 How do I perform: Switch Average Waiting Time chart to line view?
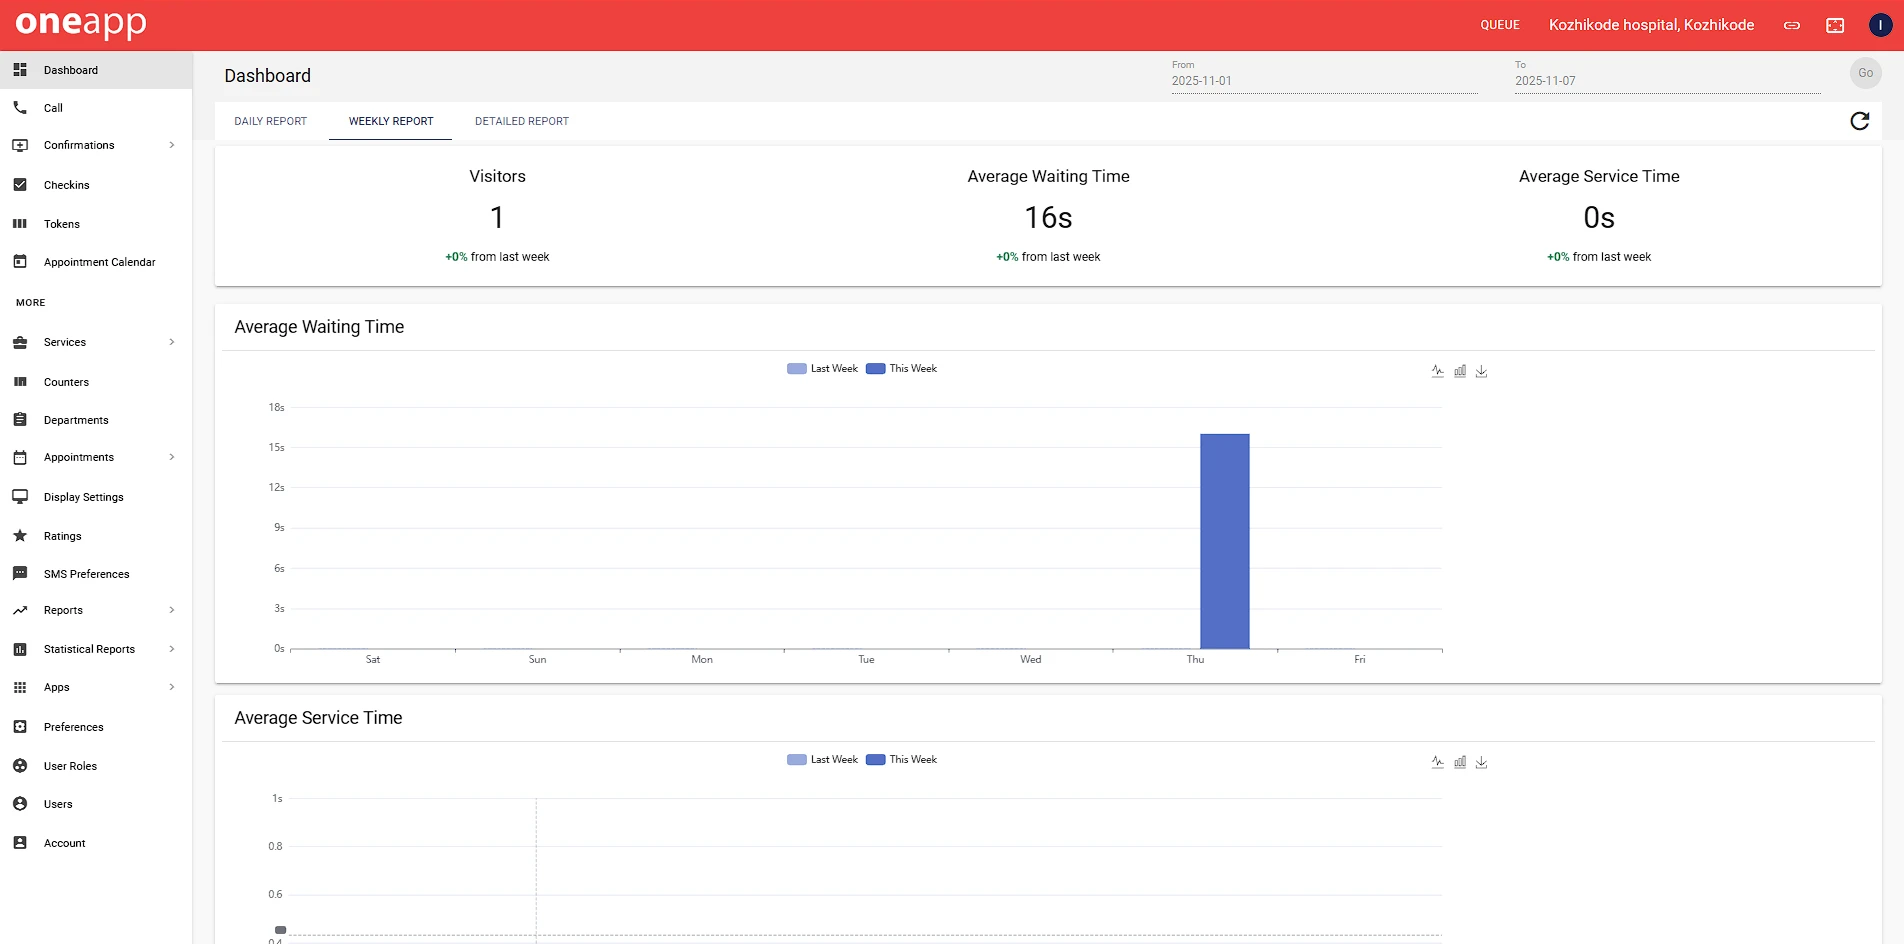(x=1437, y=370)
